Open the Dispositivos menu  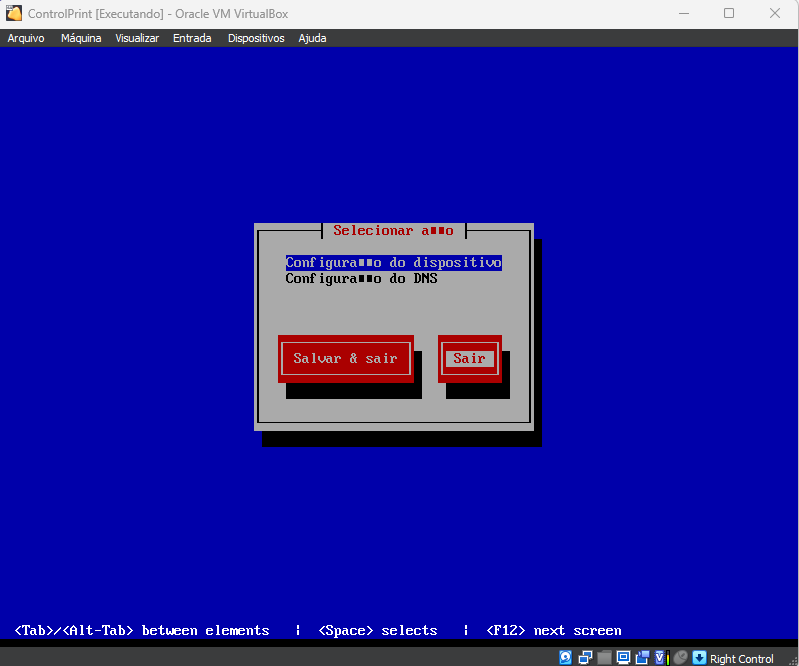256,38
